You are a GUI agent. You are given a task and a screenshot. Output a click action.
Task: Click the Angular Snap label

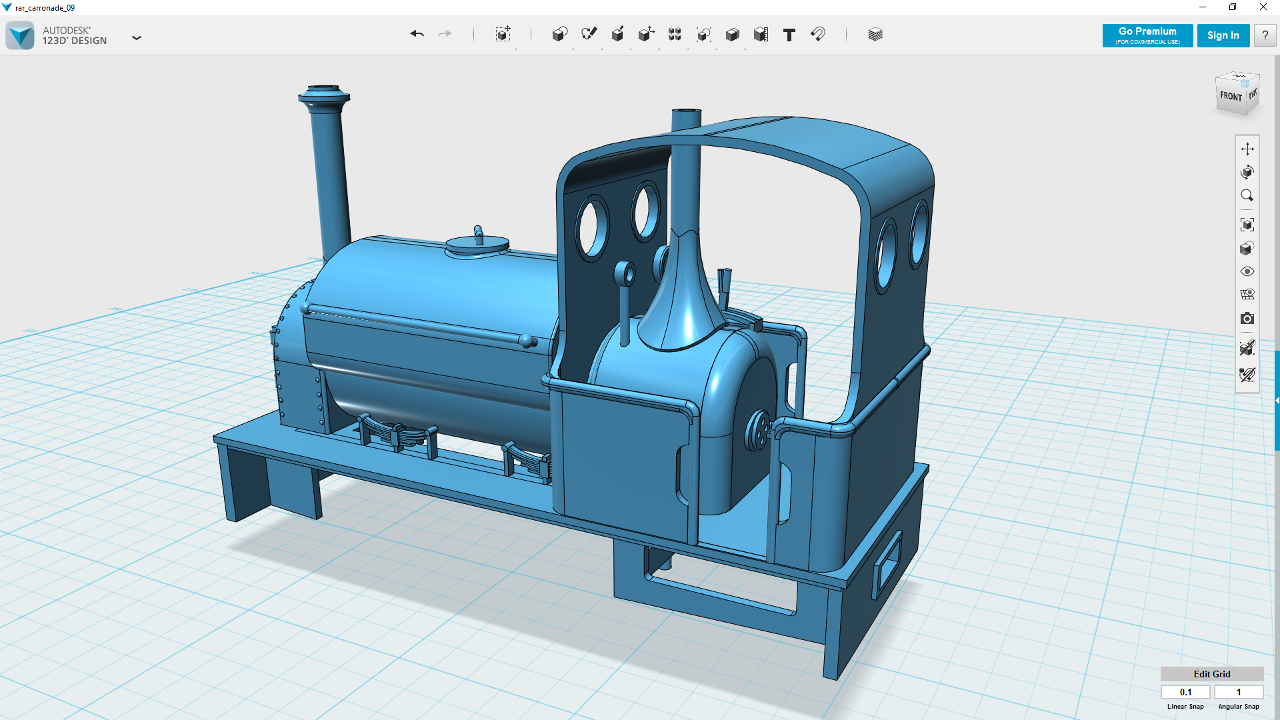[1239, 707]
